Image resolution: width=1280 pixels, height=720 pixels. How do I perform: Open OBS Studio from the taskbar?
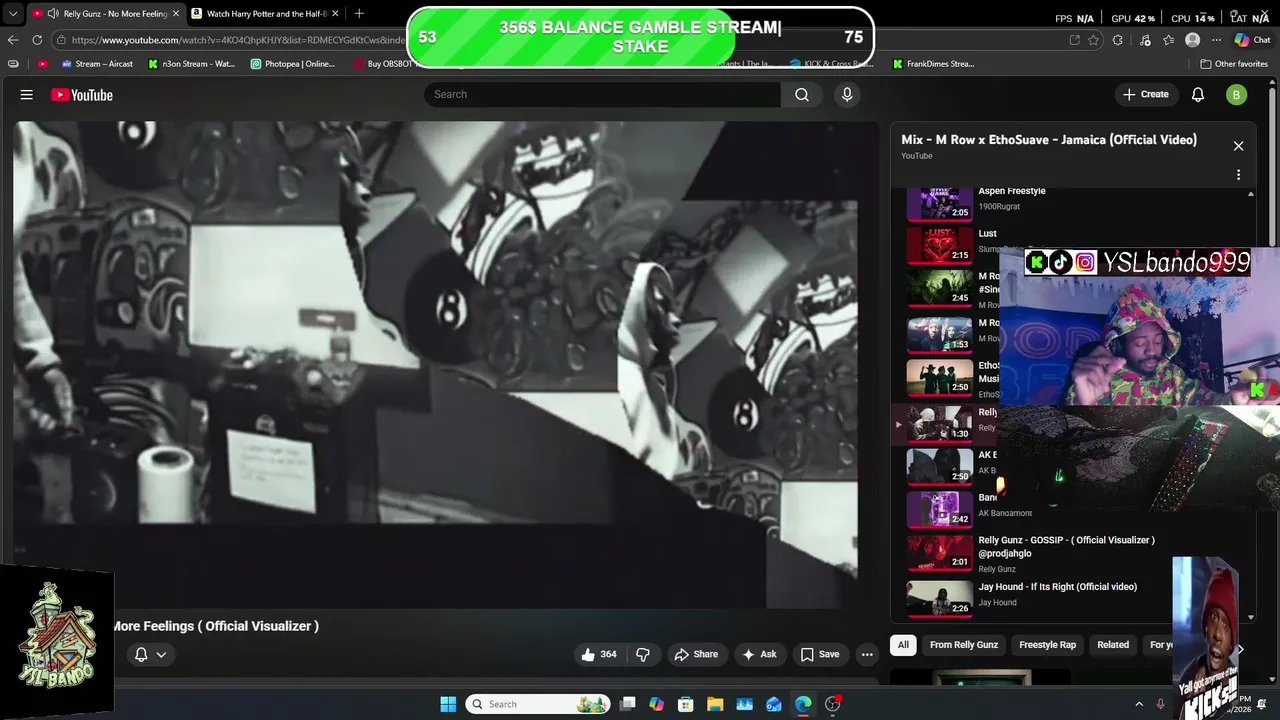point(832,704)
